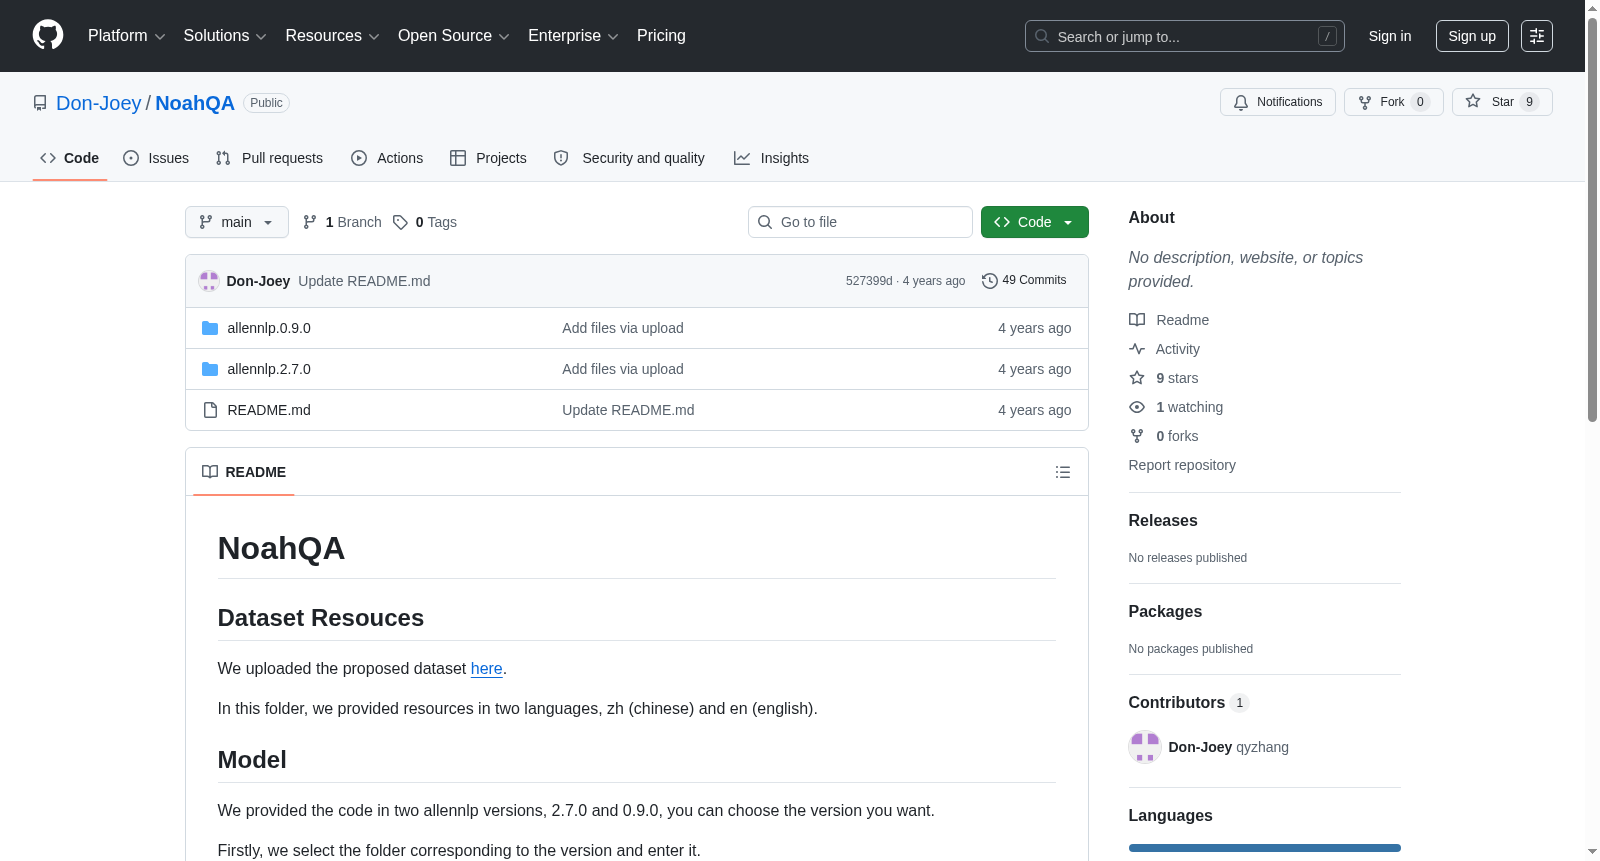
Task: Click the commit history clock icon
Action: point(990,281)
